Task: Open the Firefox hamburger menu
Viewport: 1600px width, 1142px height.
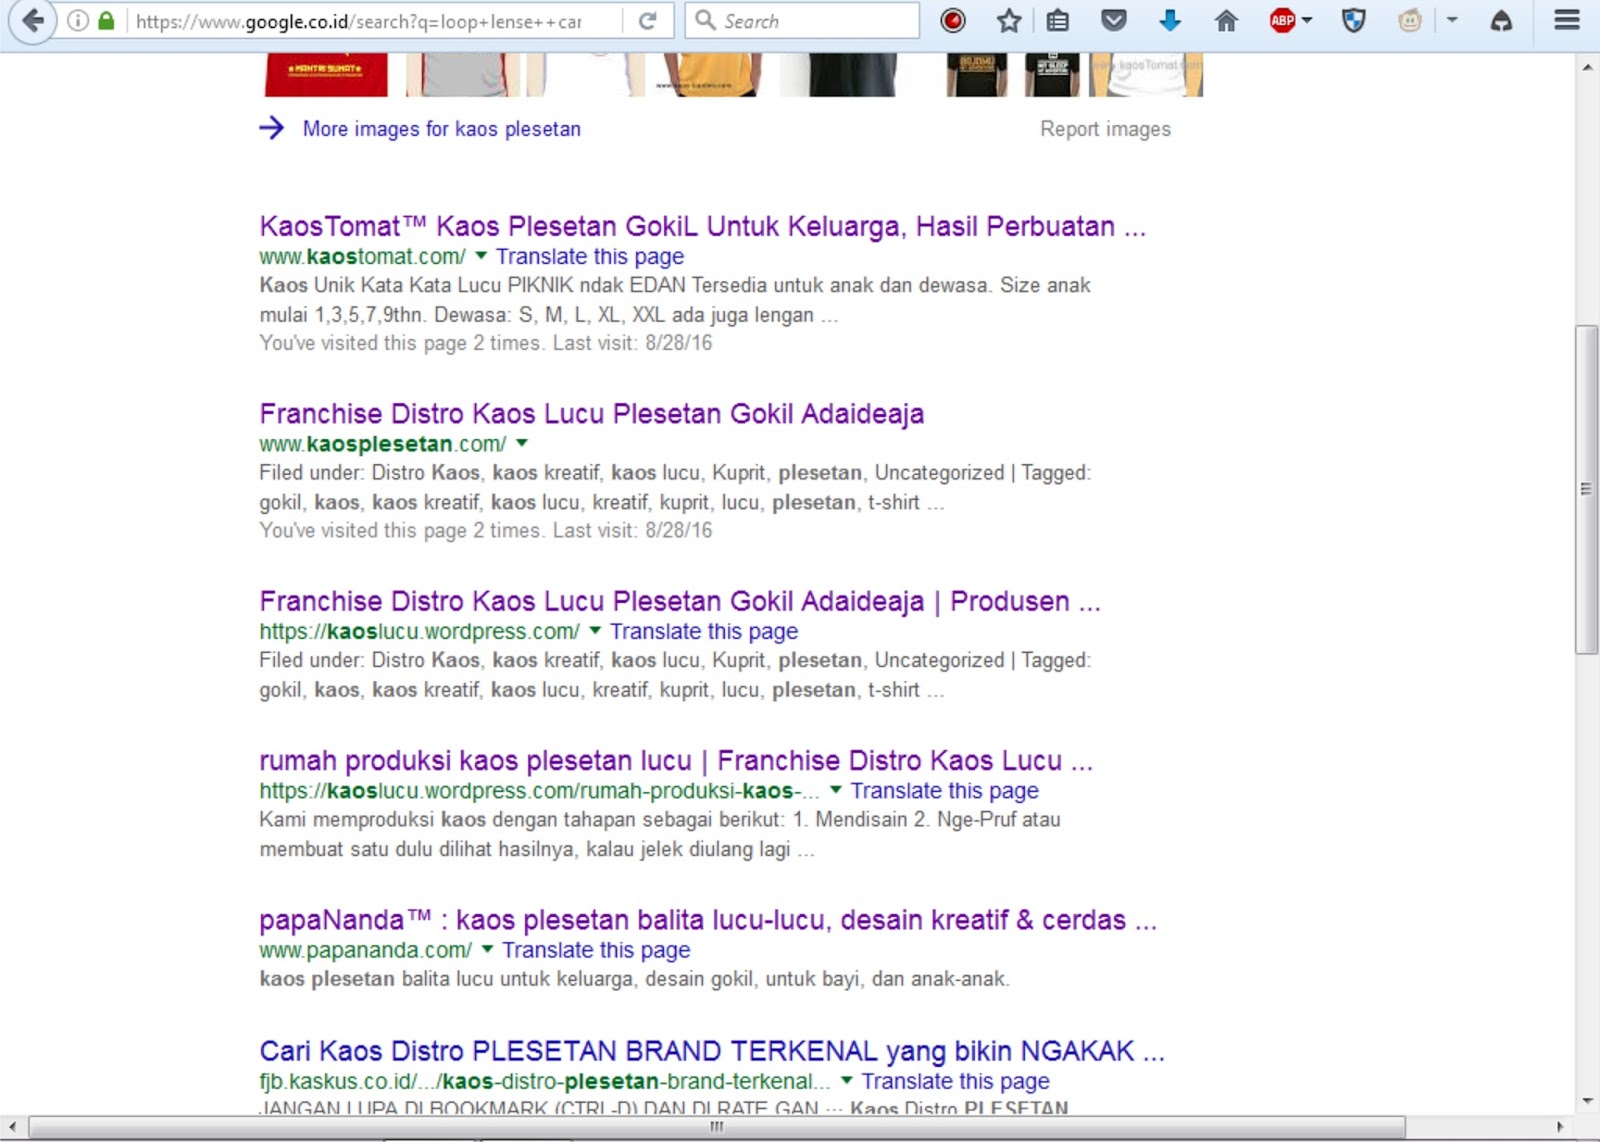Action: tap(1567, 20)
